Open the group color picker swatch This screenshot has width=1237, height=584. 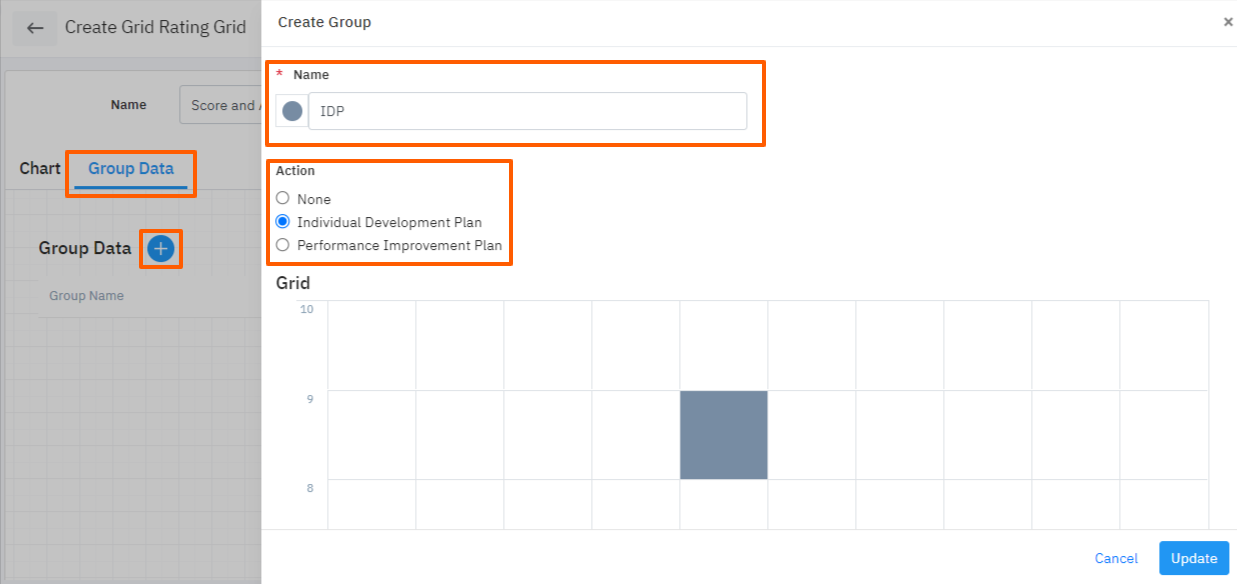click(x=292, y=111)
